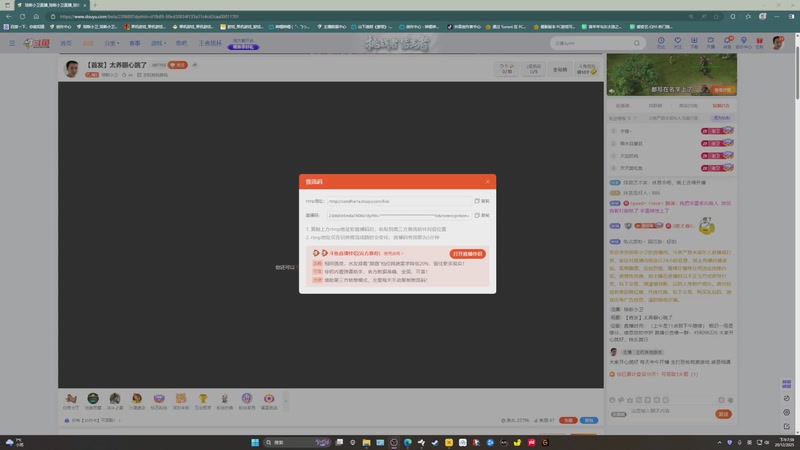Open Microsoft Edge from the taskbar
Viewport: 800px width, 450px height.
(x=408, y=442)
